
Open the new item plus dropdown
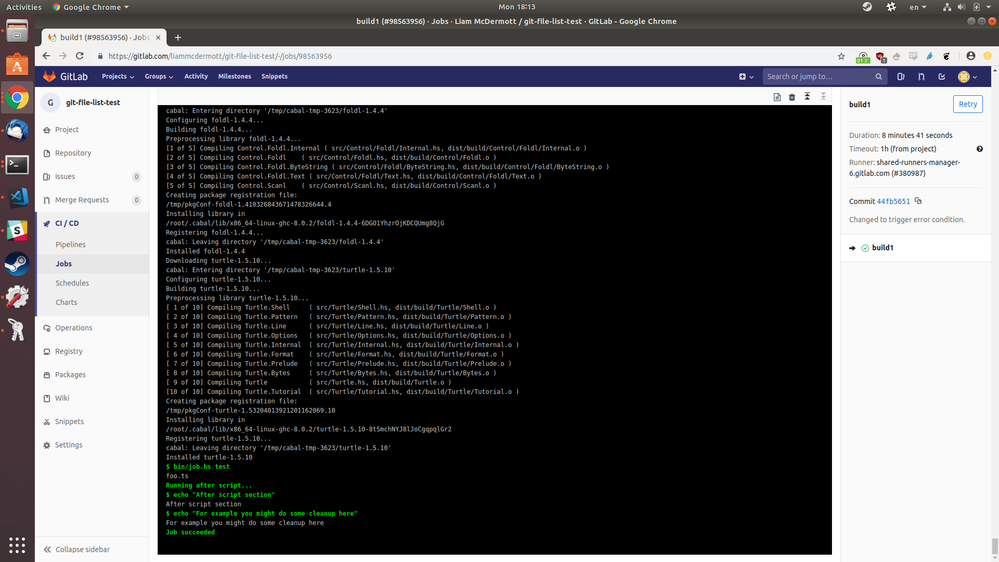tap(746, 76)
